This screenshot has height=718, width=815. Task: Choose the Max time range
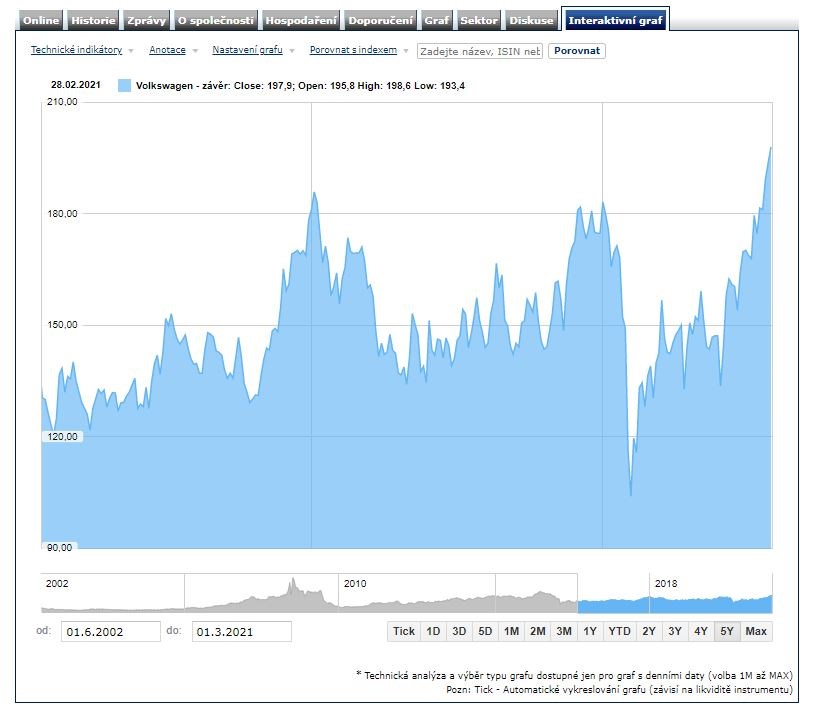[756, 631]
